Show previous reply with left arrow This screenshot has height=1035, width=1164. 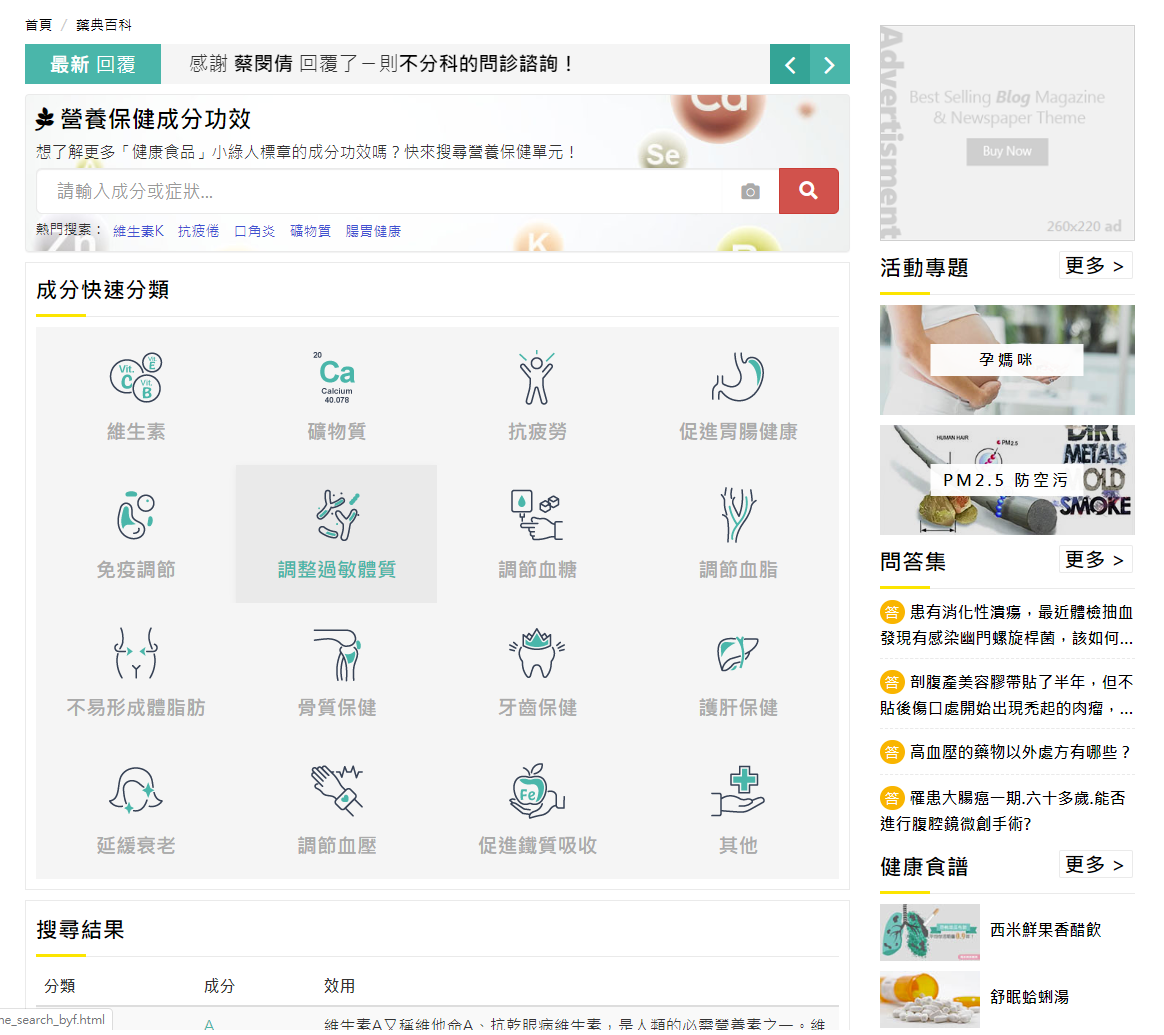pos(790,65)
